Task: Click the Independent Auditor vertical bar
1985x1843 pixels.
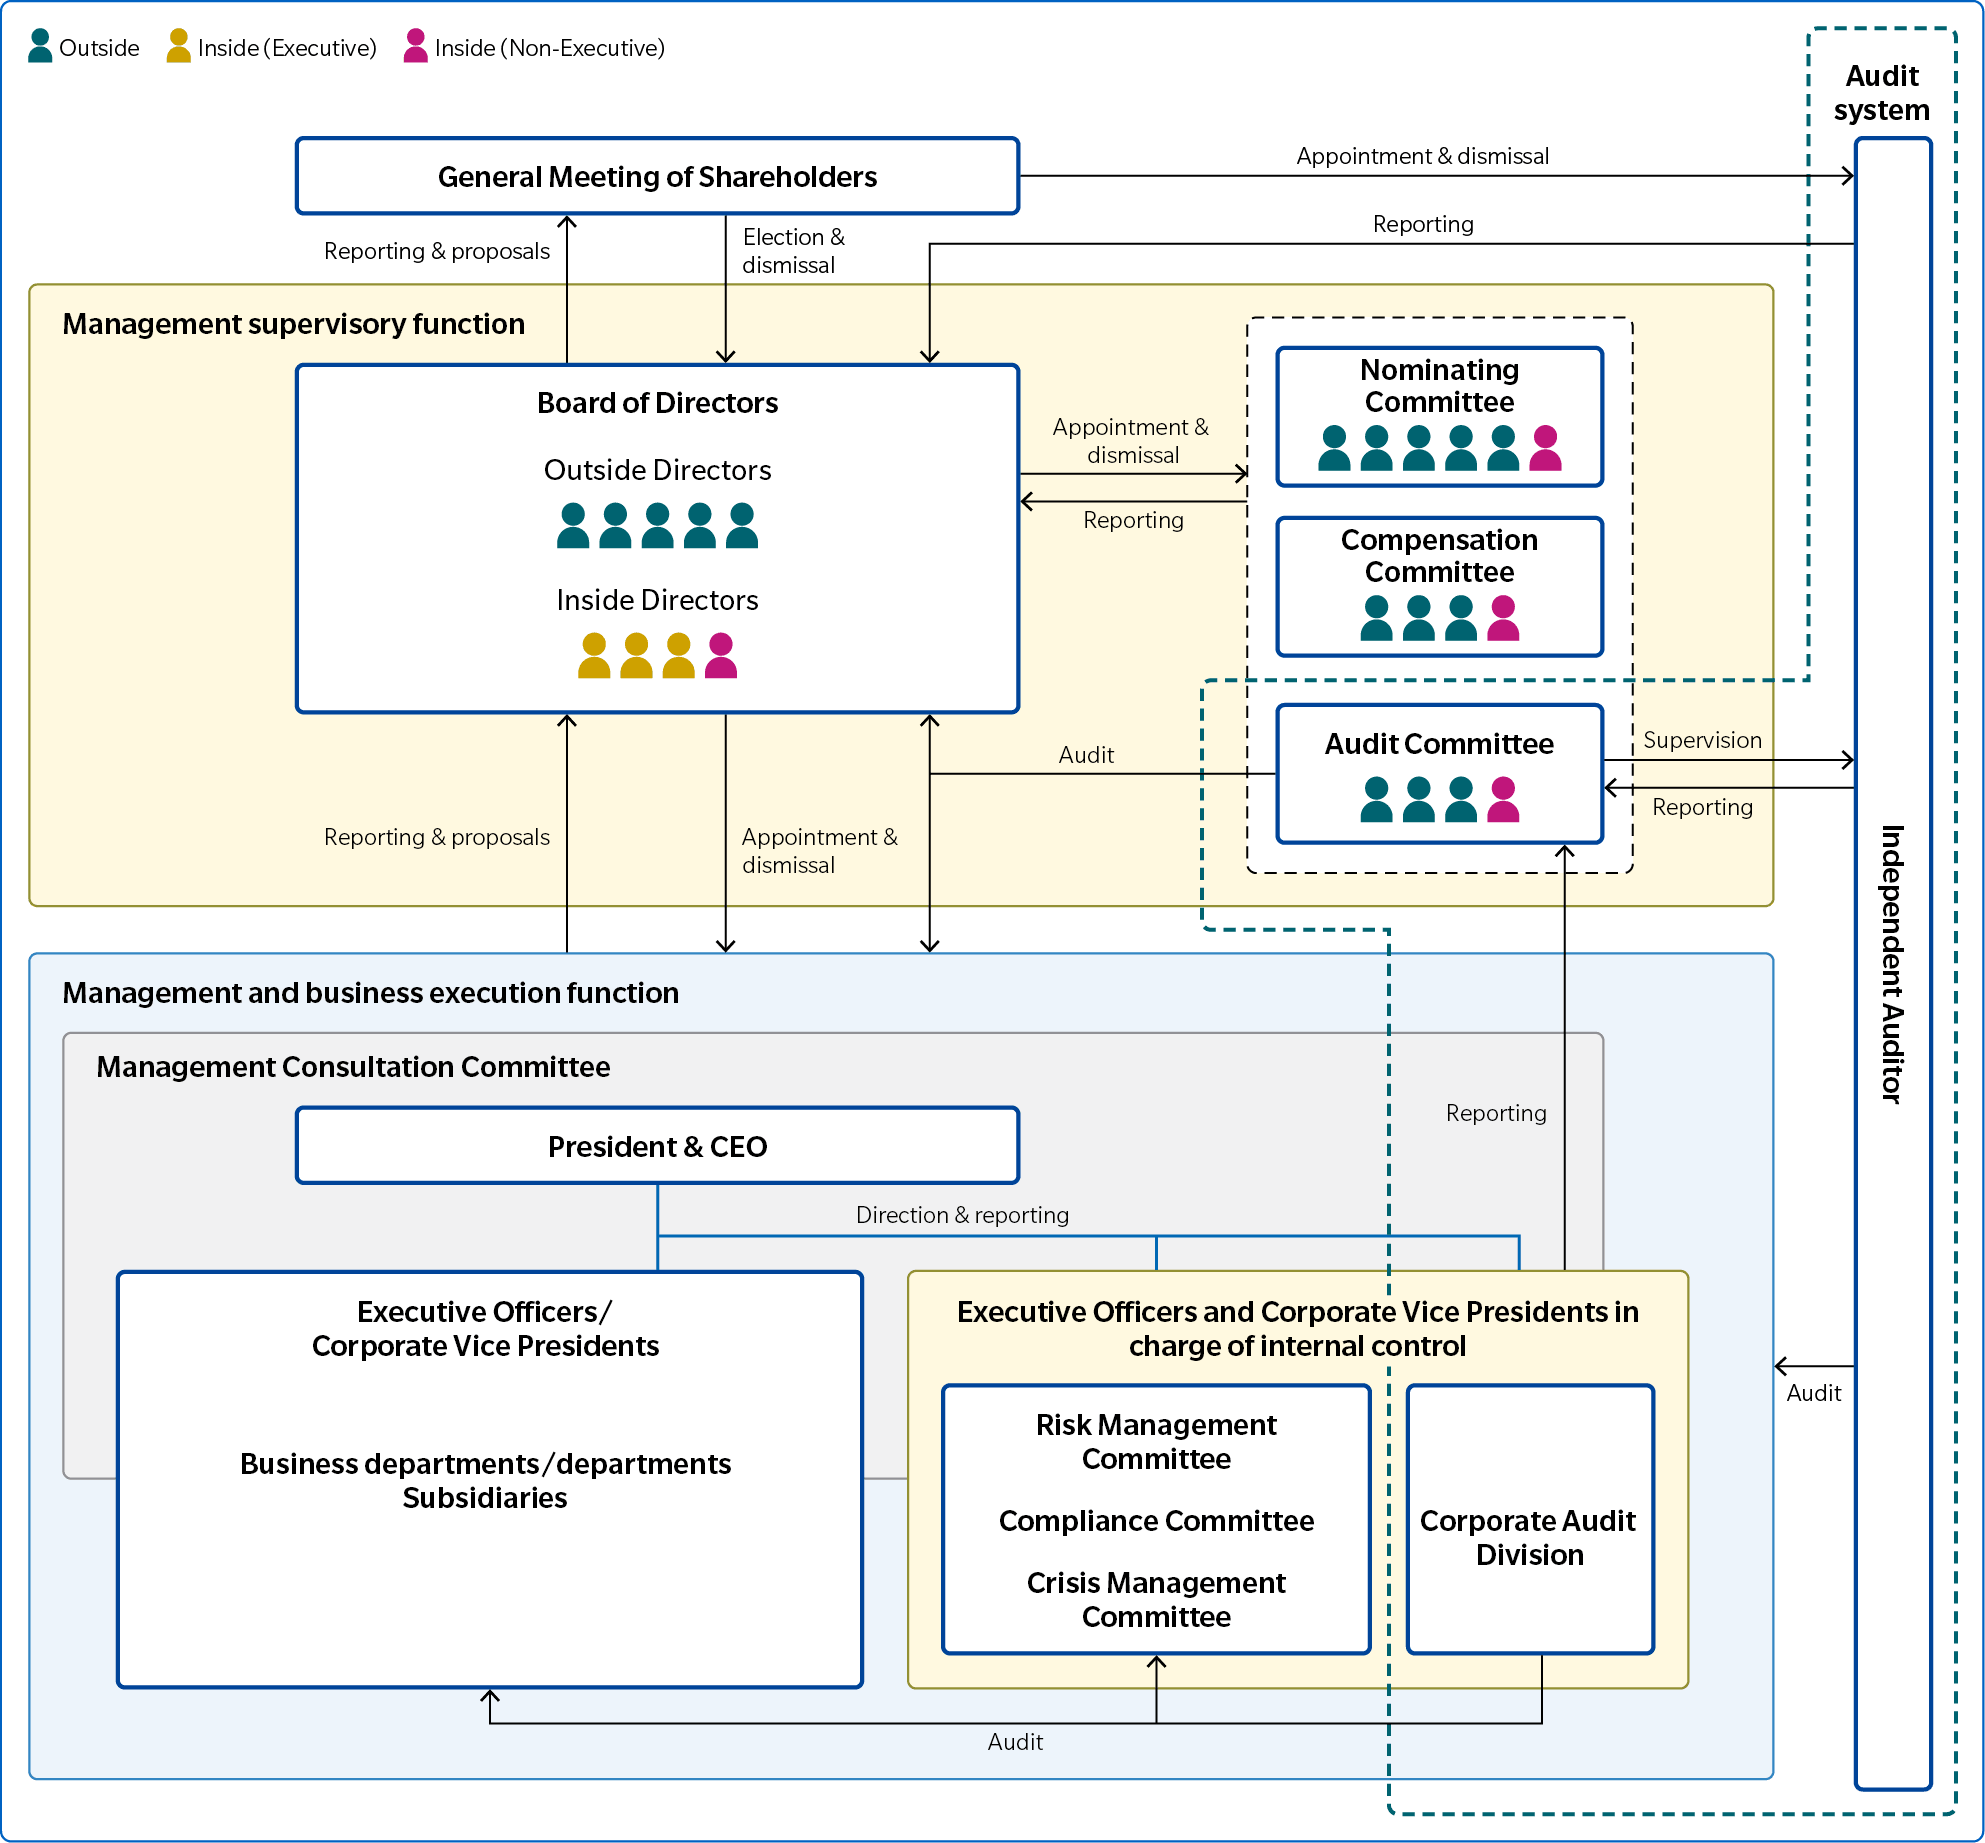Action: [1893, 964]
